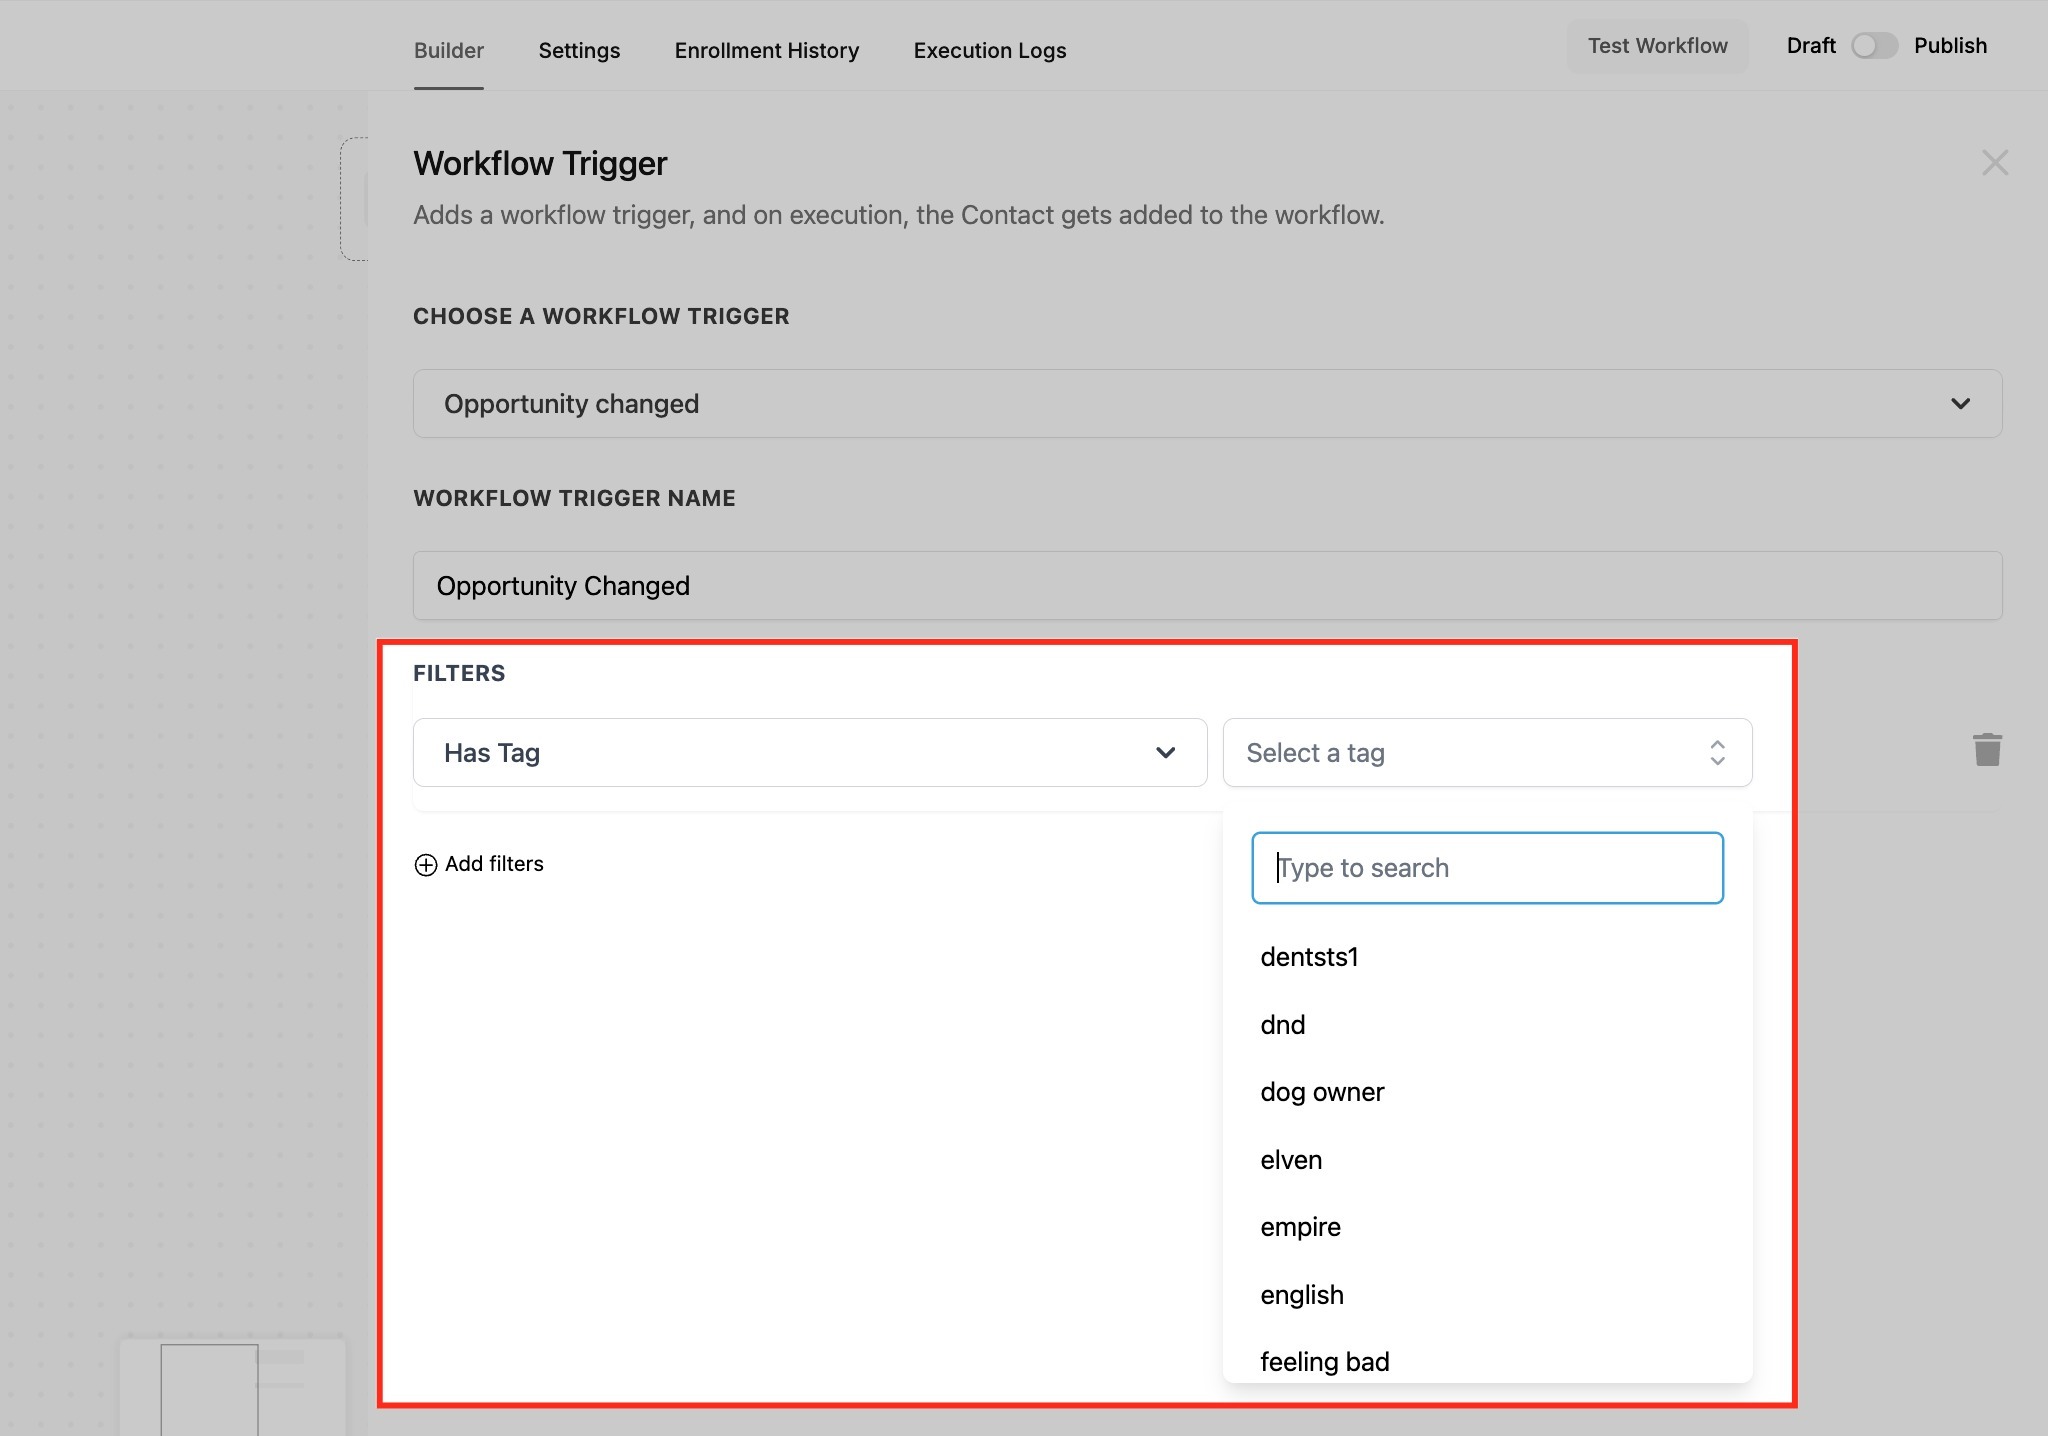Screen dimensions: 2048x1436
Task: Choose the dentsts1 tag option
Action: 1309,957
